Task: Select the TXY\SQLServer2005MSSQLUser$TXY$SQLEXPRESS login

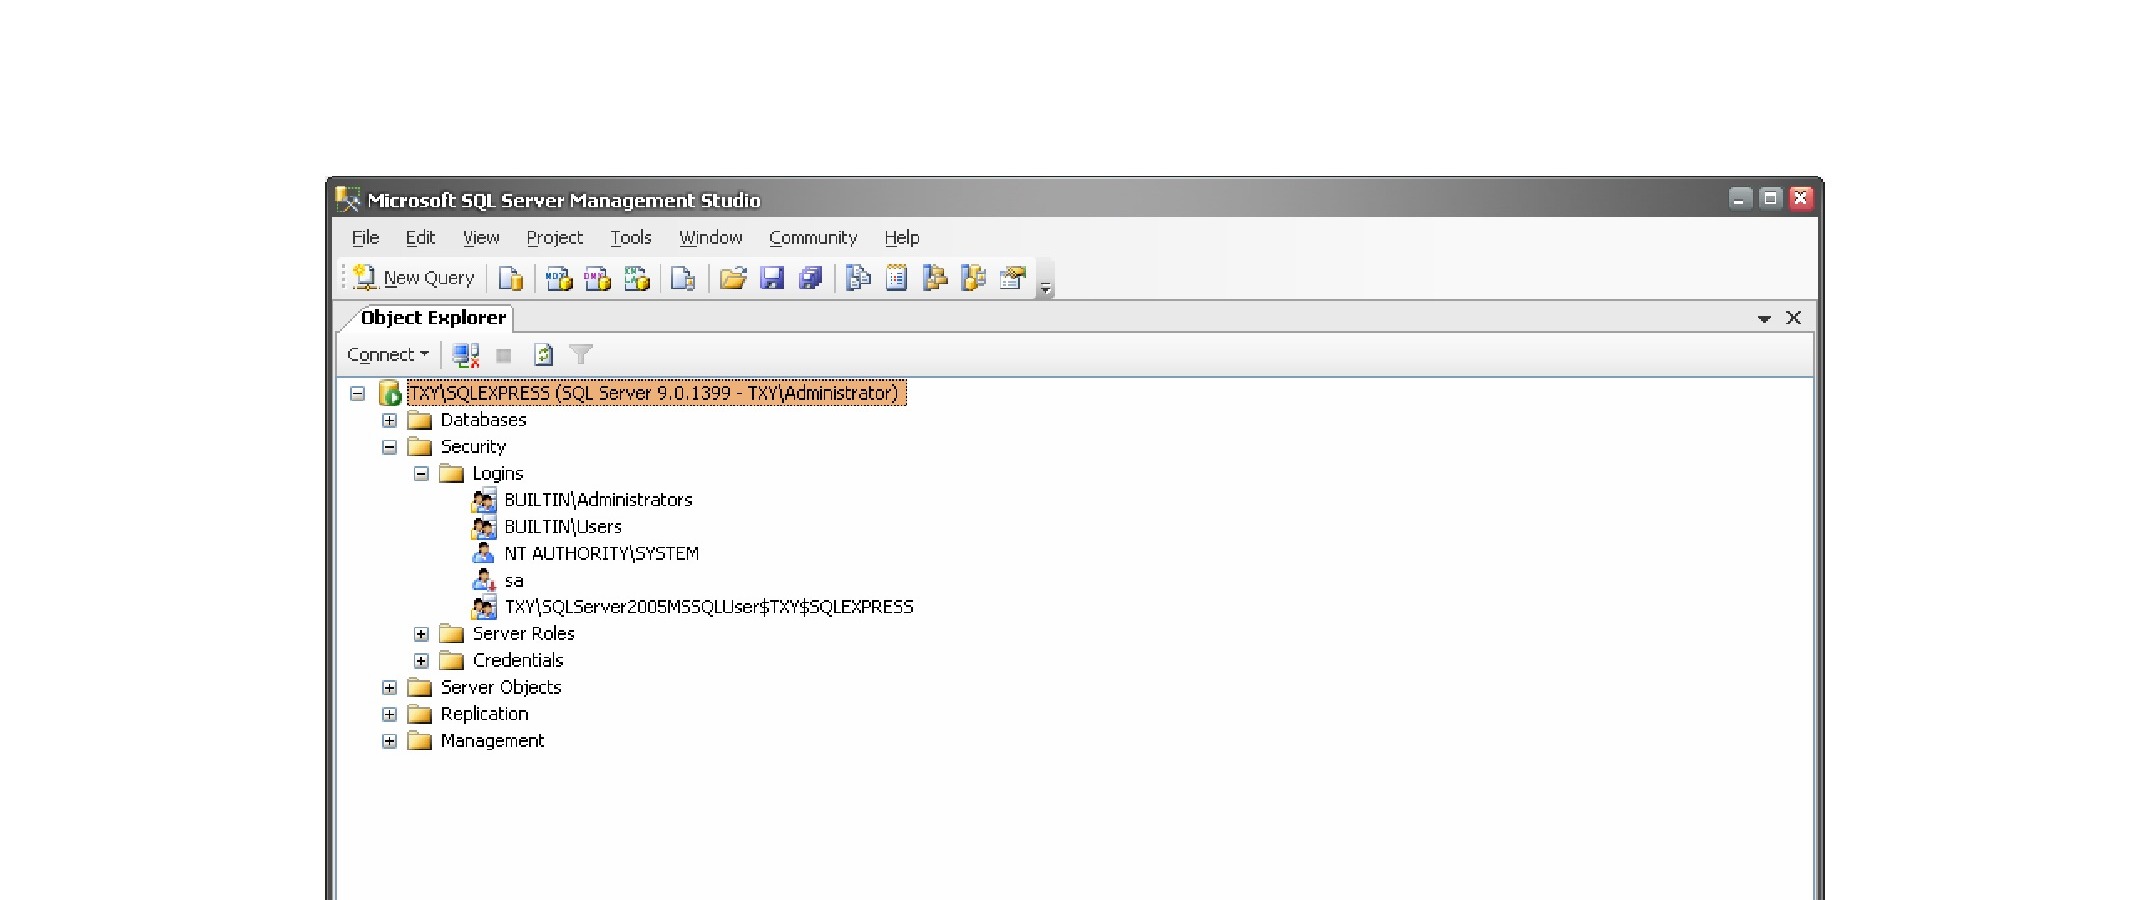Action: (x=709, y=607)
